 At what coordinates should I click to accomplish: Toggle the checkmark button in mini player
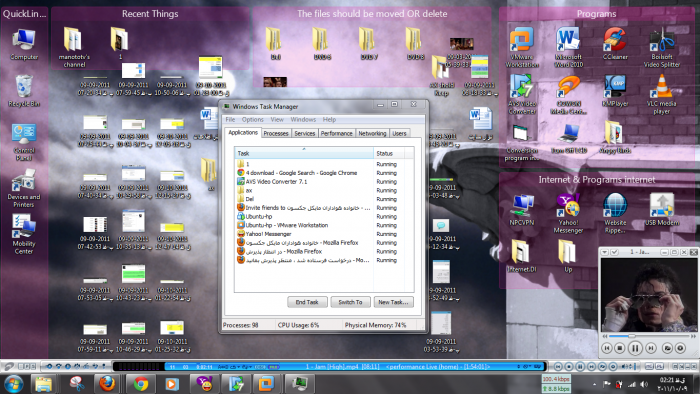point(614,253)
